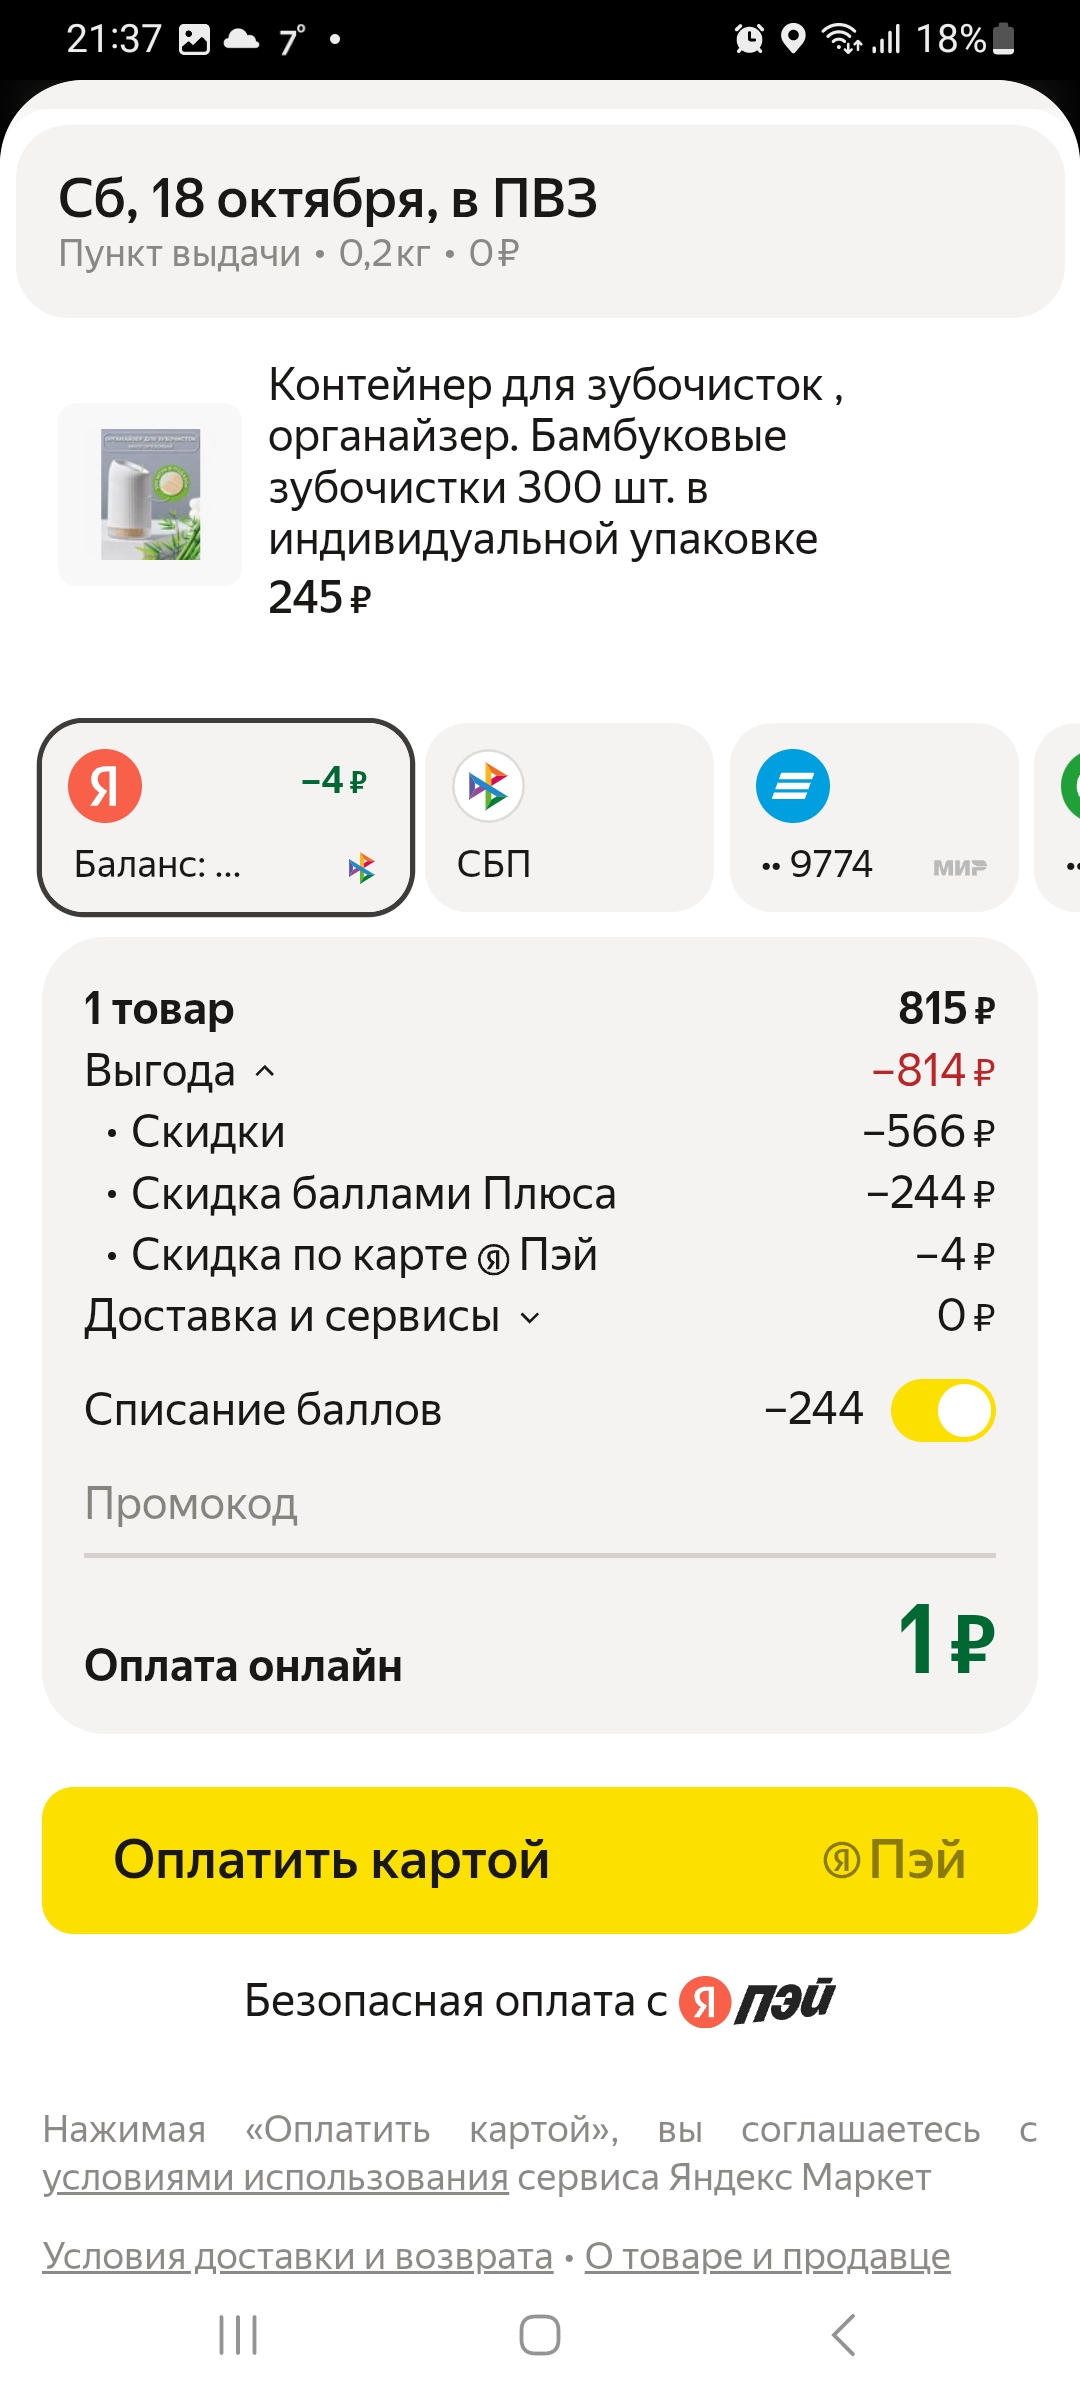Tap the SBP payment logo icon

click(488, 786)
